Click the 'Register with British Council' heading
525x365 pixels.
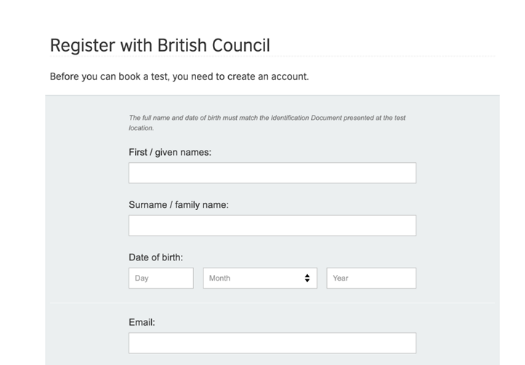click(x=160, y=46)
